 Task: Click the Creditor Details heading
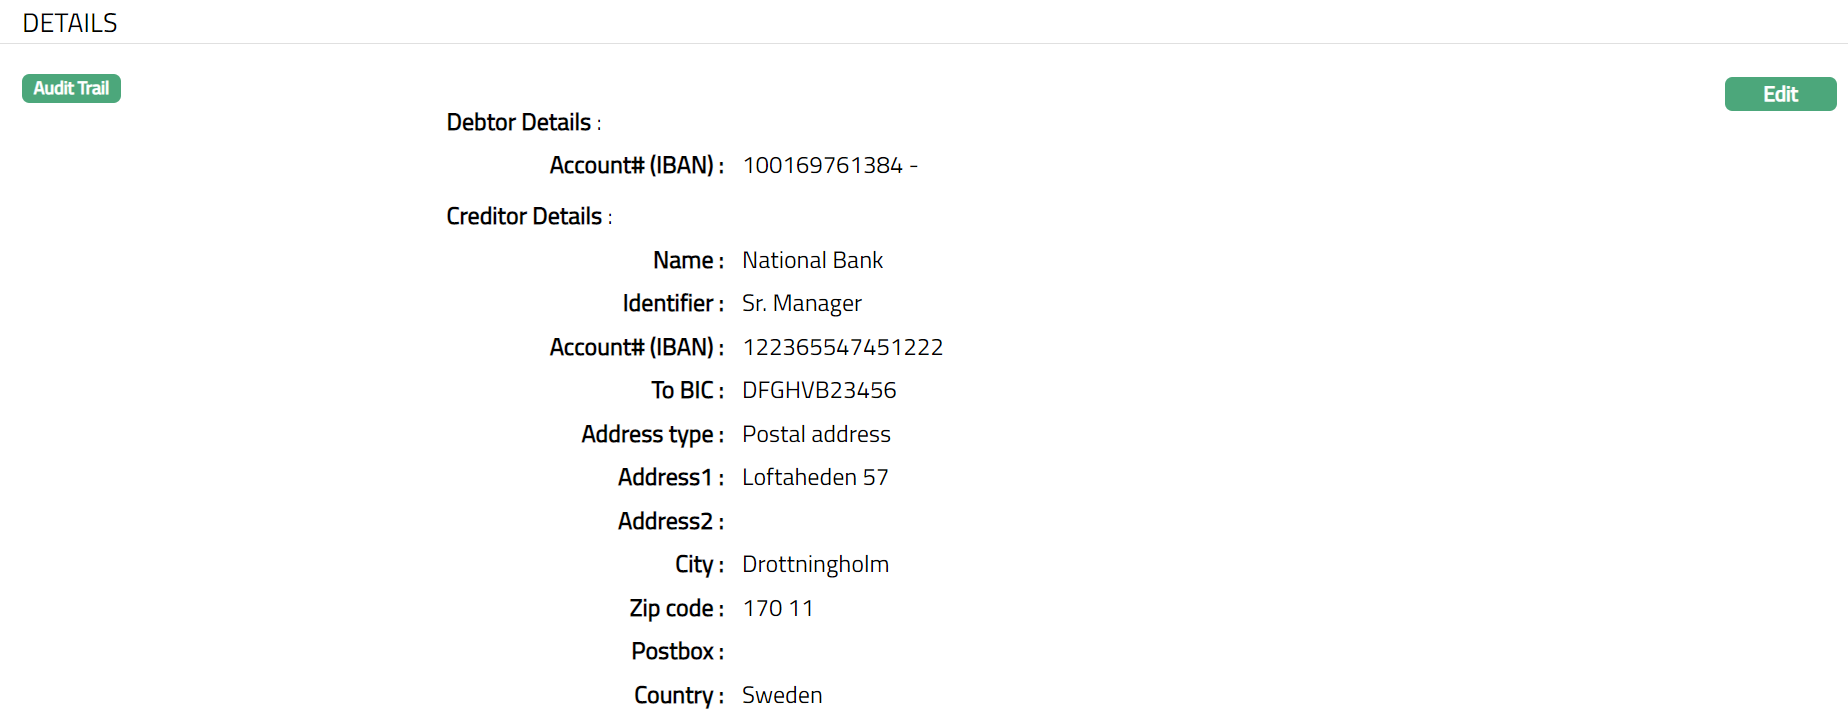pos(524,217)
